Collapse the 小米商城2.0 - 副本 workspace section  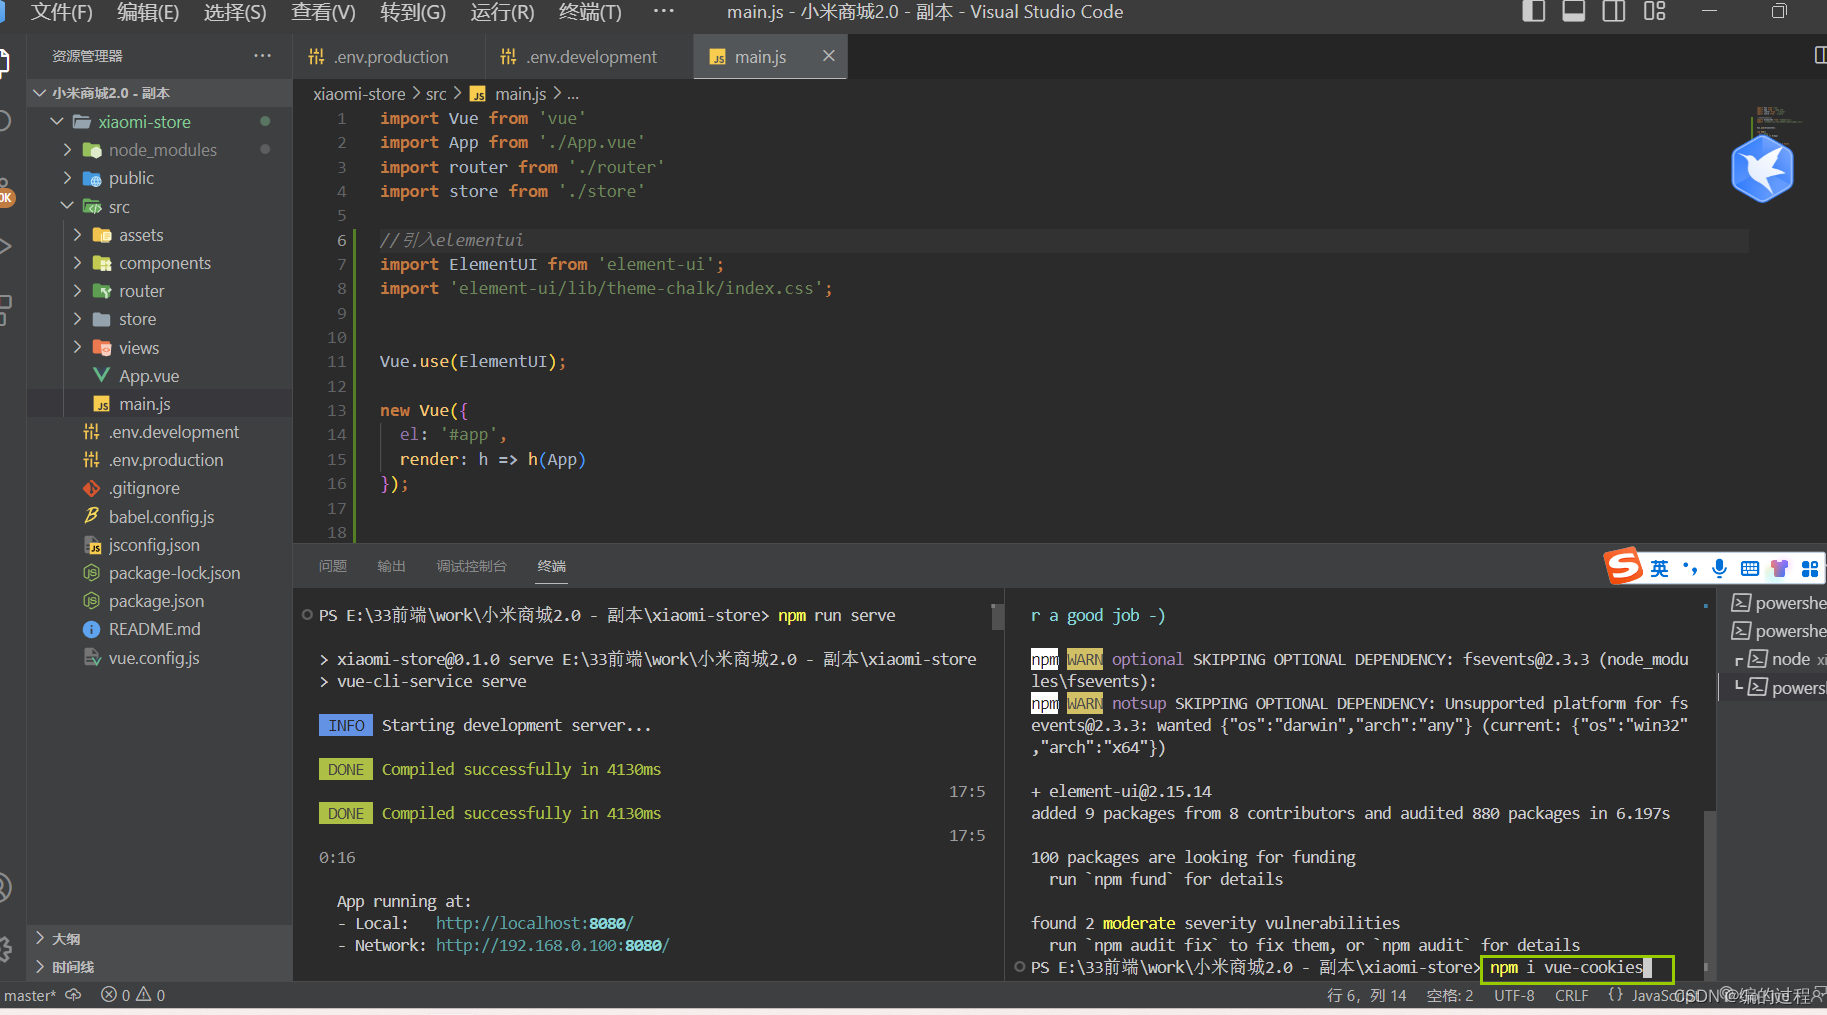tap(160, 93)
